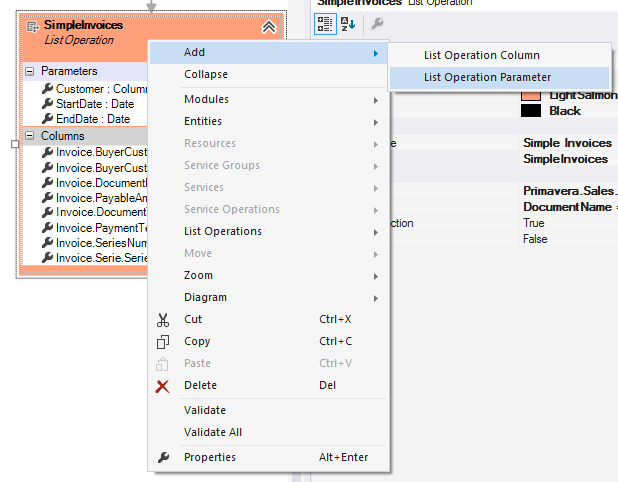Click the Copy icon in context menu
This screenshot has width=618, height=482.
[163, 342]
